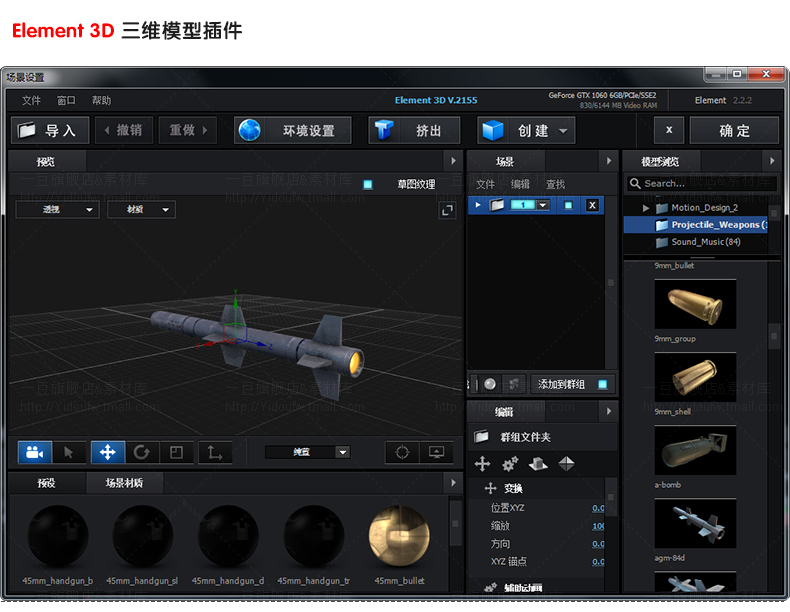Image resolution: width=790 pixels, height=612 pixels.
Task: Toggle checkbox beside Add to Group
Action: (602, 384)
